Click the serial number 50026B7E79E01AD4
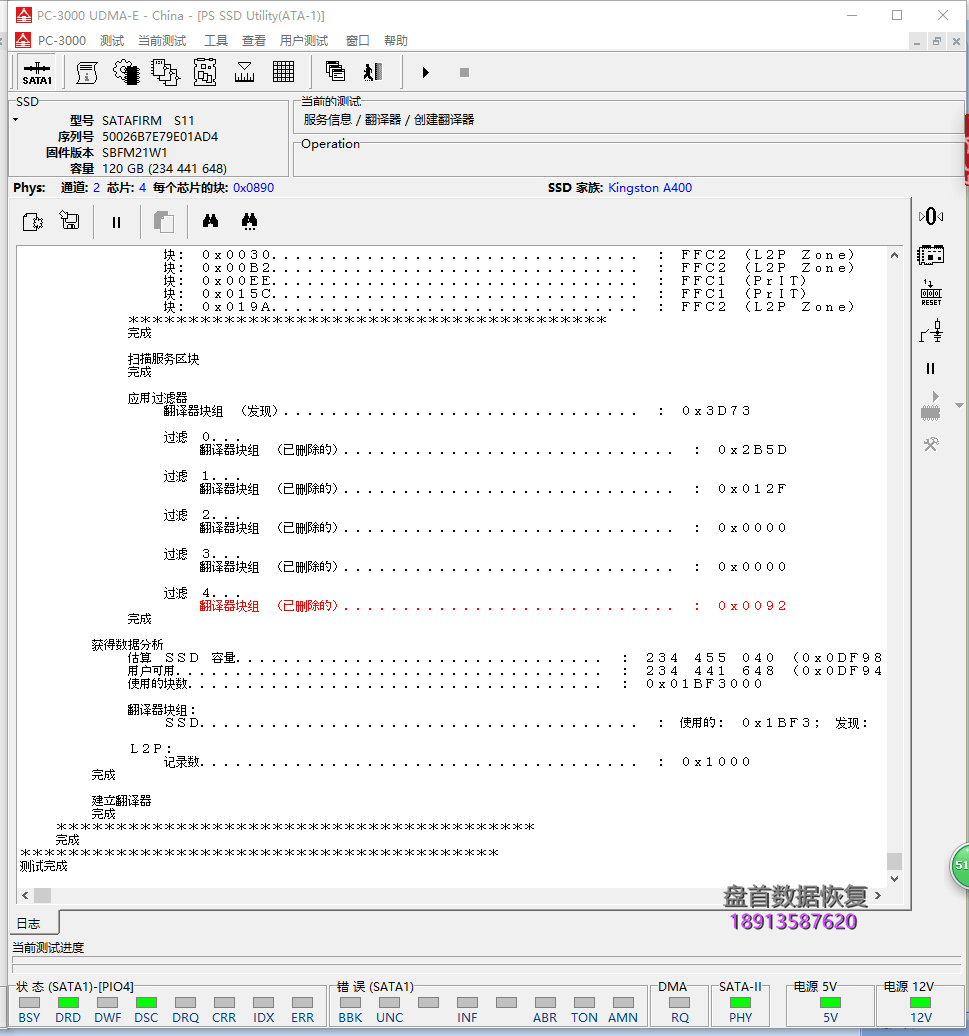This screenshot has height=1036, width=969. point(160,137)
